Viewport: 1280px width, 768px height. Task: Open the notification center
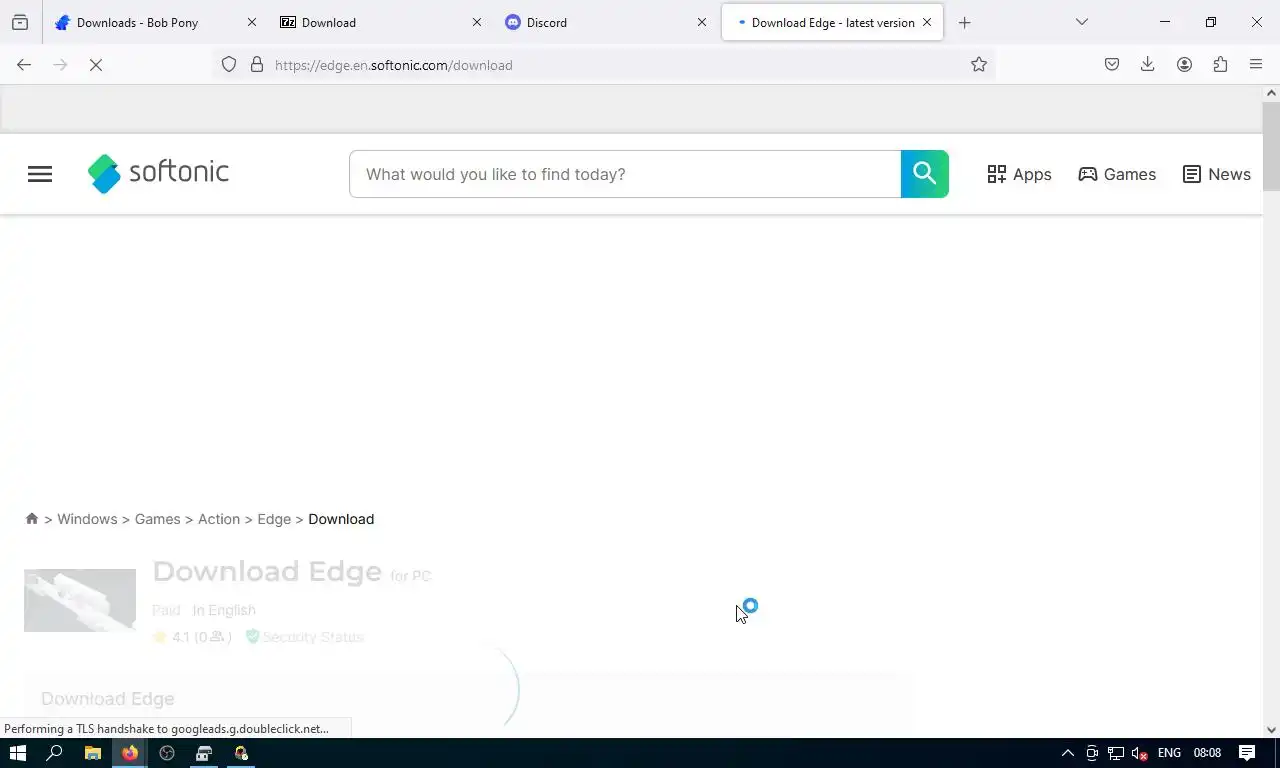(x=1247, y=753)
